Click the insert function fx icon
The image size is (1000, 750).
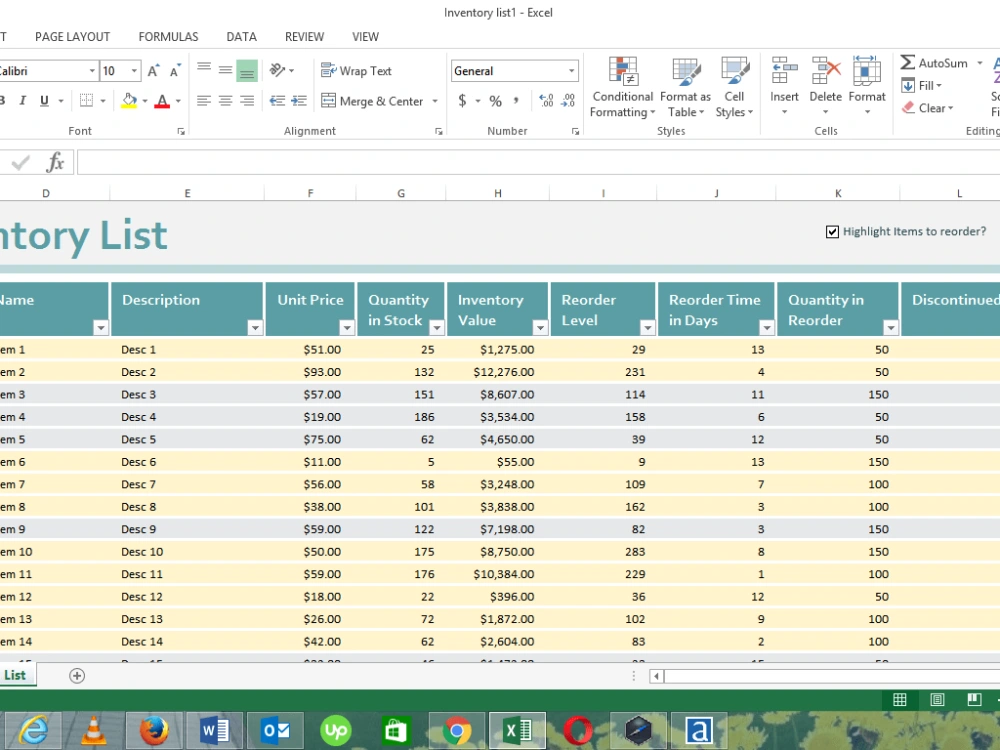[55, 162]
